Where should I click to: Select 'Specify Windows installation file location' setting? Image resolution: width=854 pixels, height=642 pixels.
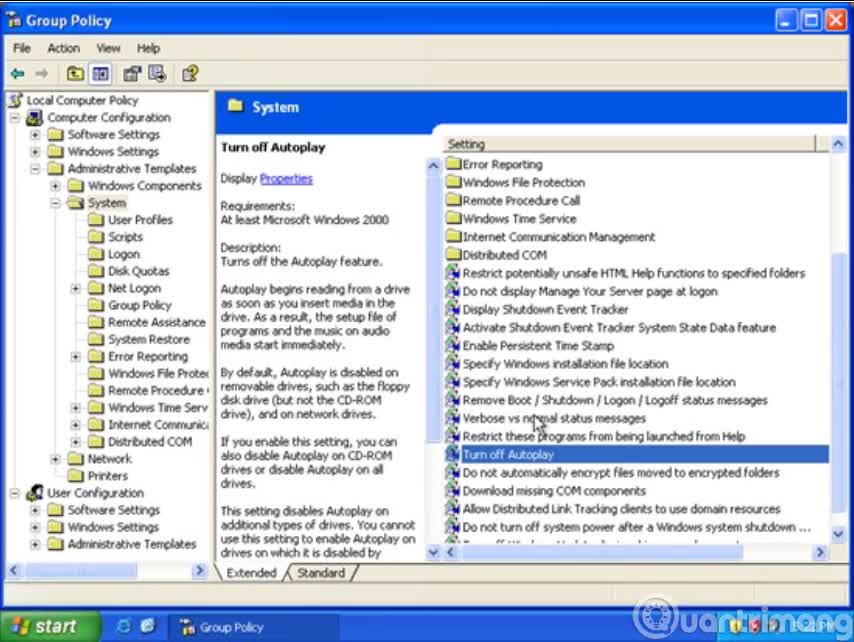click(565, 364)
